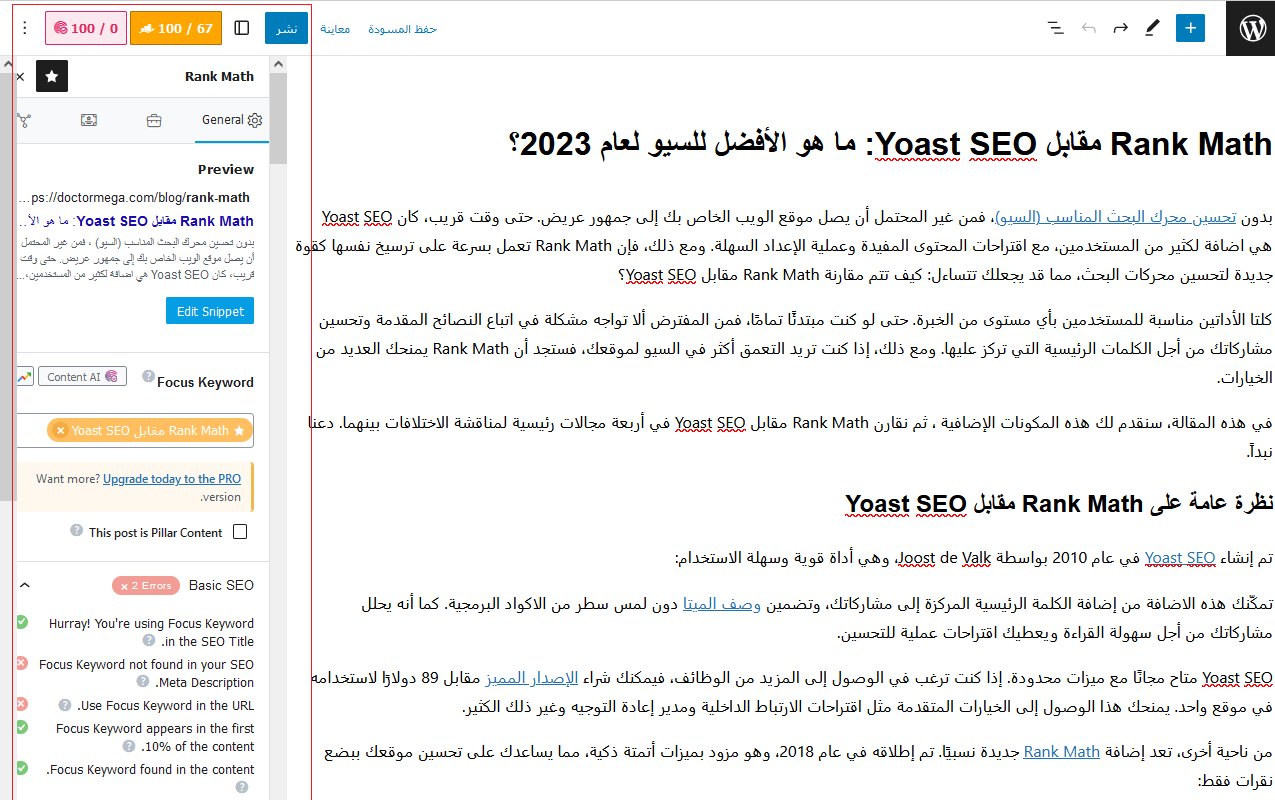Image resolution: width=1275 pixels, height=800 pixels.
Task: Open the three-dot options menu
Action: (24, 27)
